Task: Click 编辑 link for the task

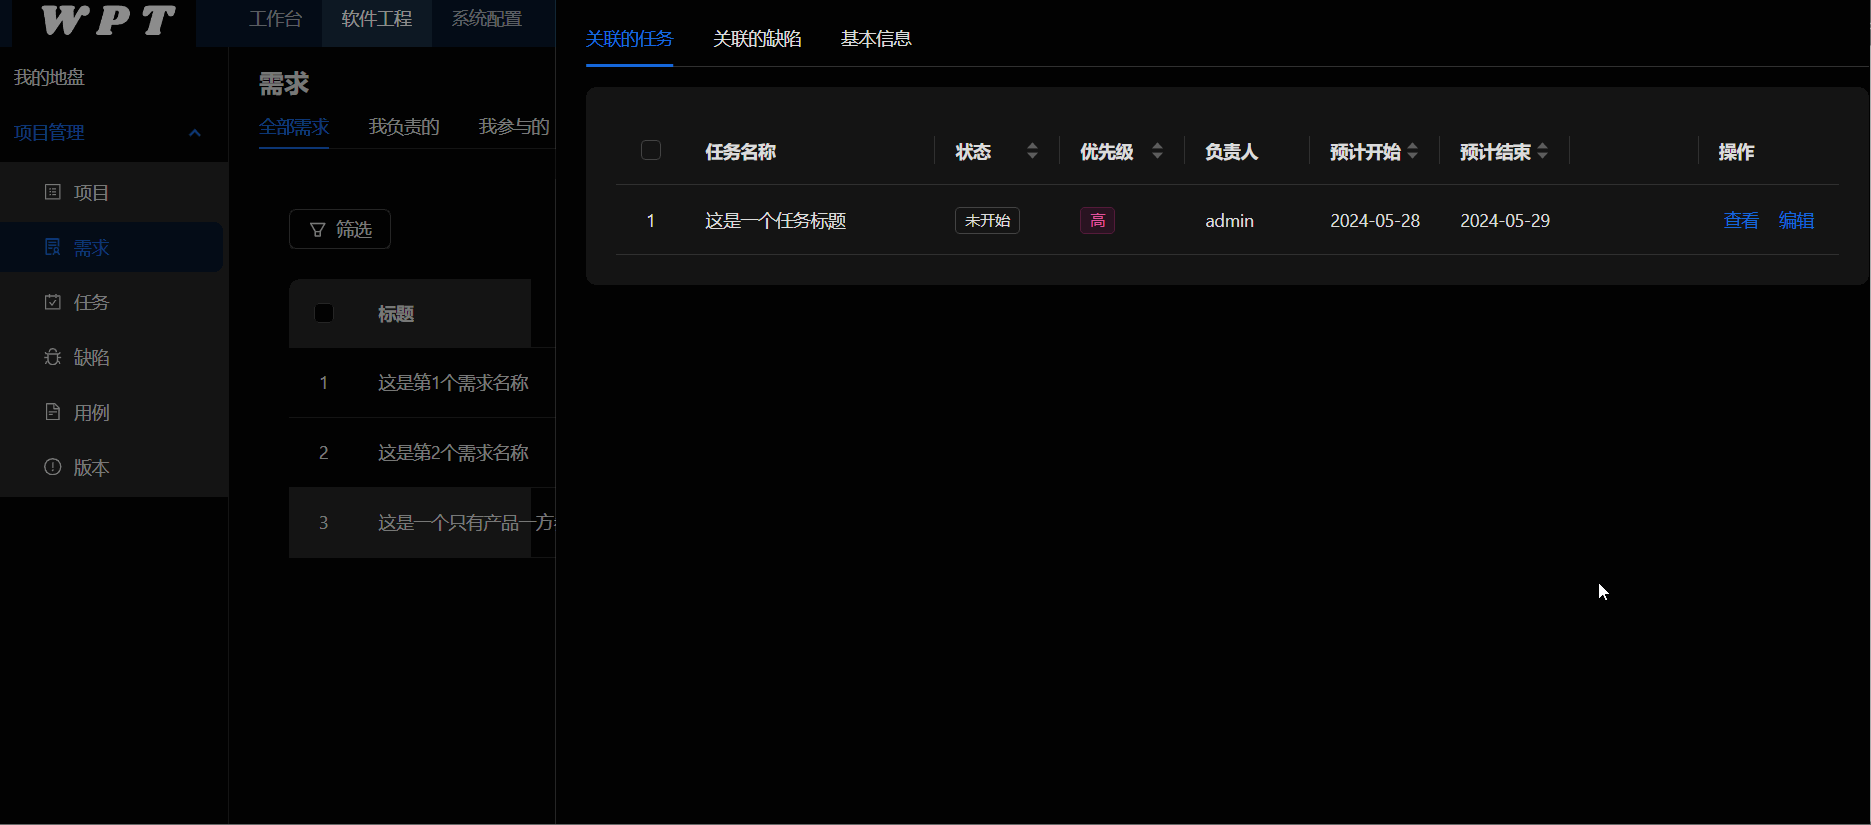Action: point(1796,221)
